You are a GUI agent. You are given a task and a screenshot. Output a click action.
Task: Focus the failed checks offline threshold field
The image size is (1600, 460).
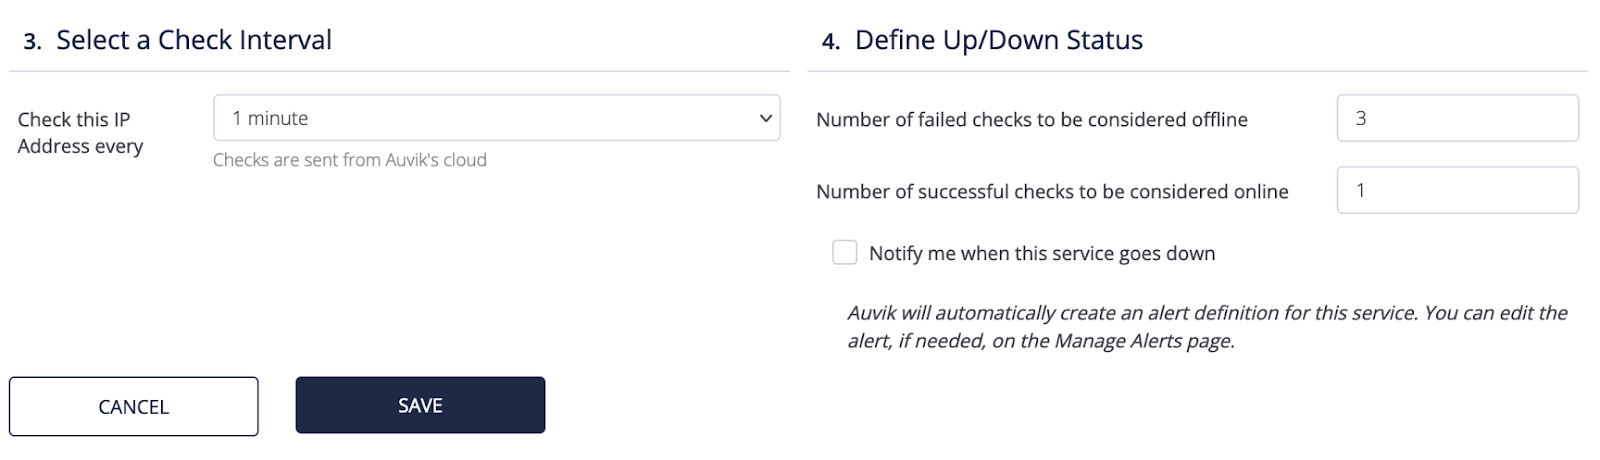click(1457, 118)
